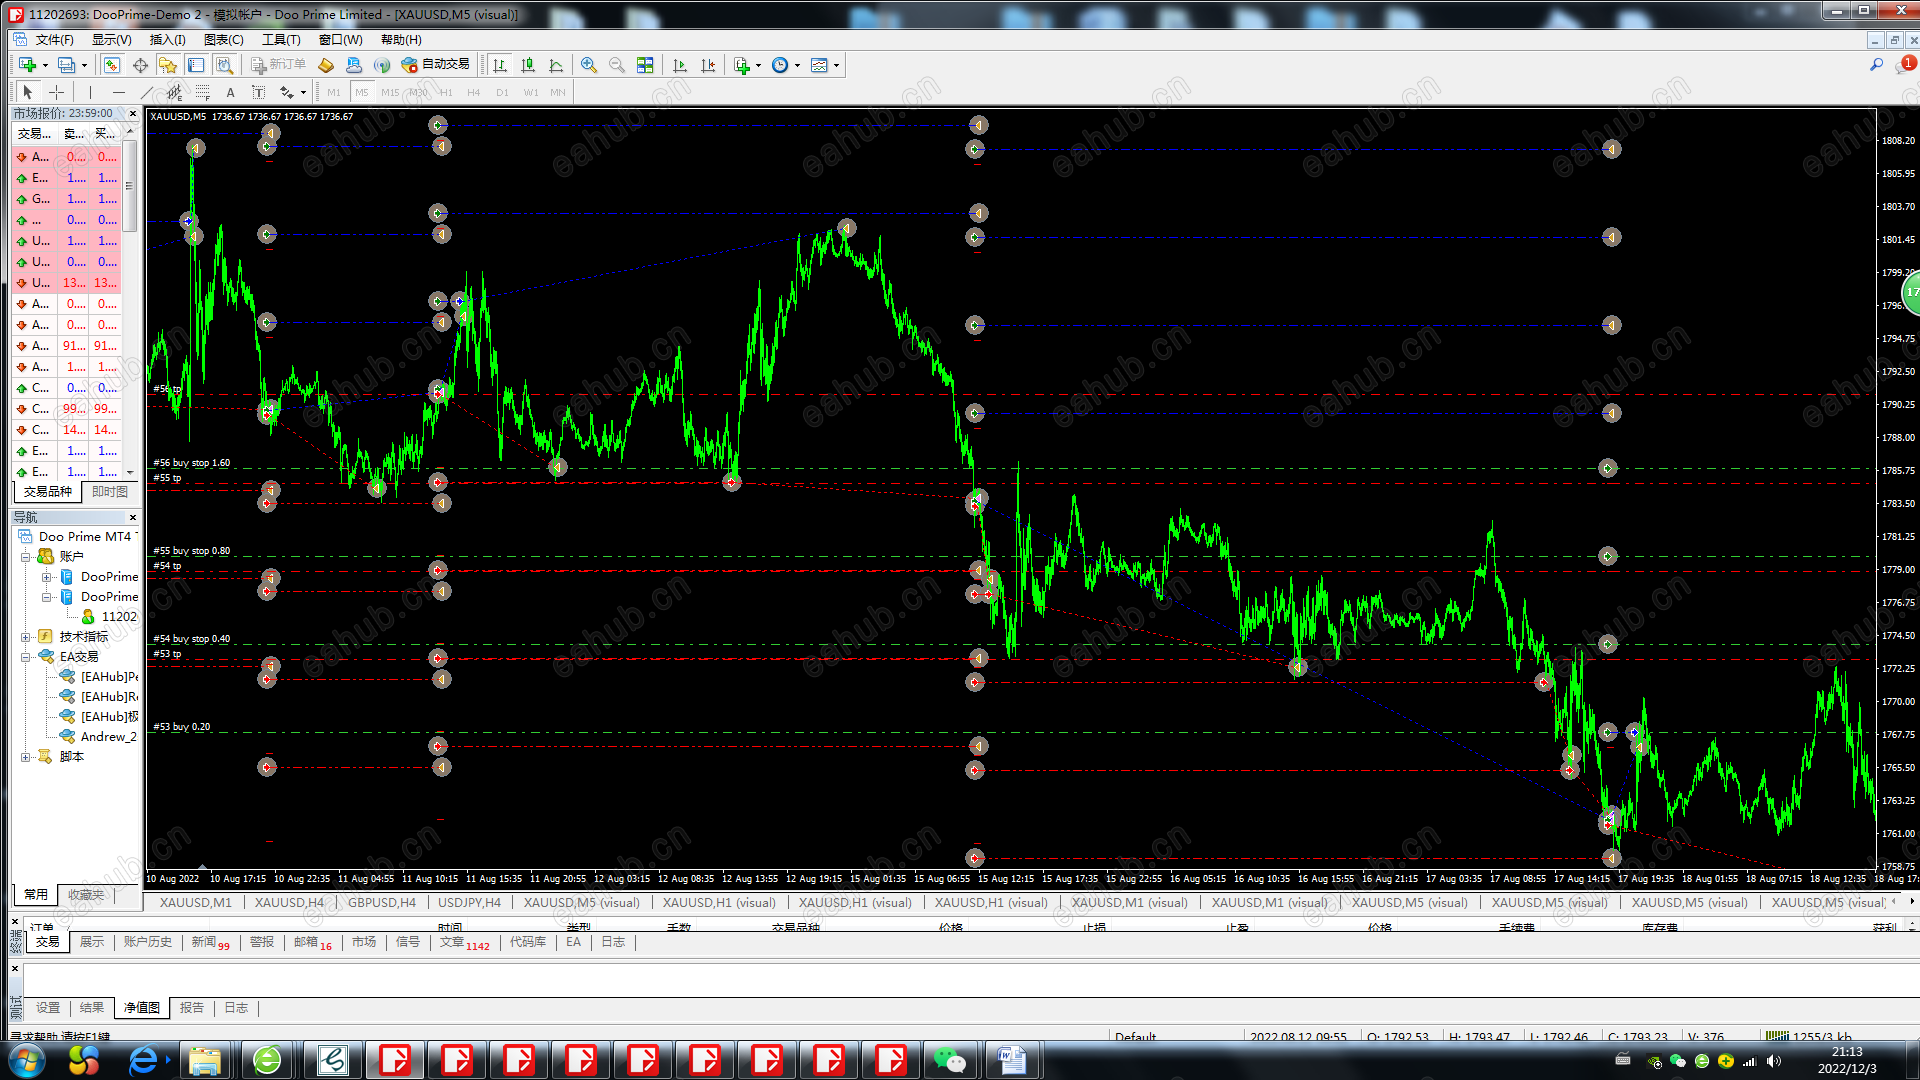Open the periodicity clock dropdown arrow
The height and width of the screenshot is (1080, 1920).
pos(797,65)
